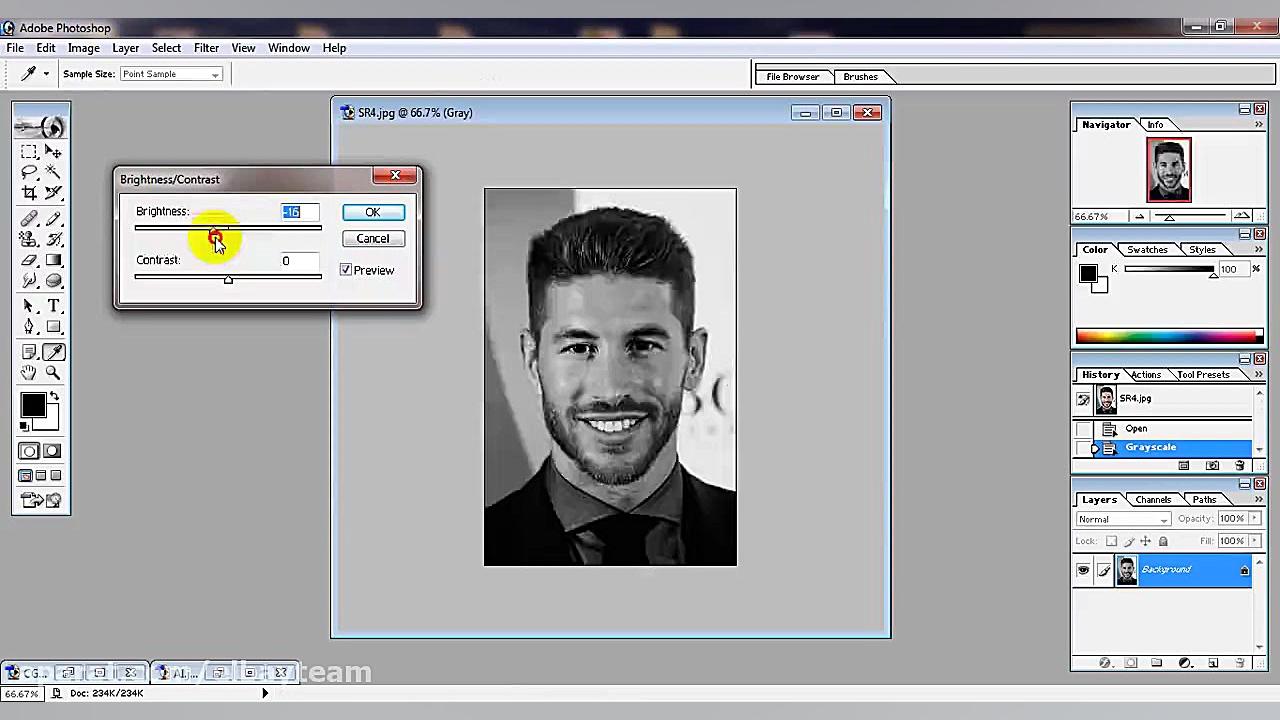Switch to Standard edit mode

[x=29, y=451]
